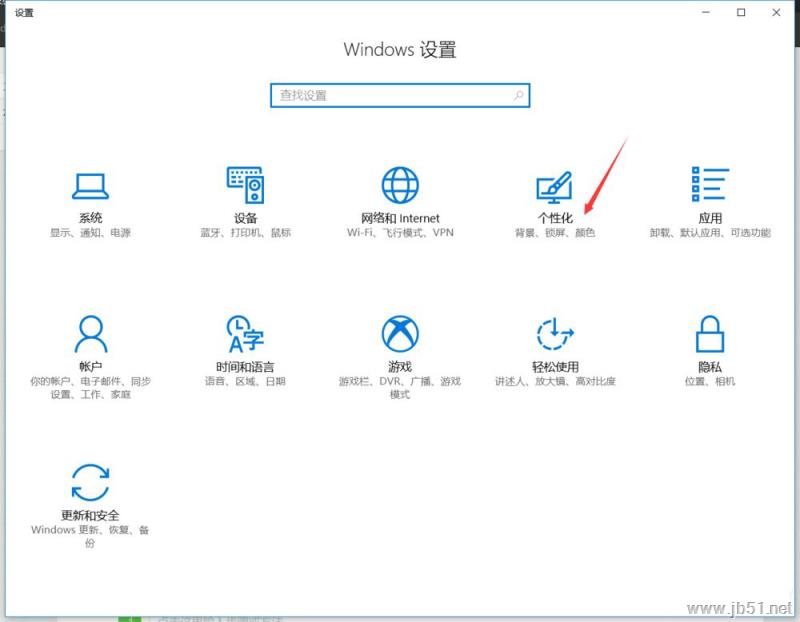Click the green application icon on the taskbar
Screen dimensions: 800x622
[132, 617]
